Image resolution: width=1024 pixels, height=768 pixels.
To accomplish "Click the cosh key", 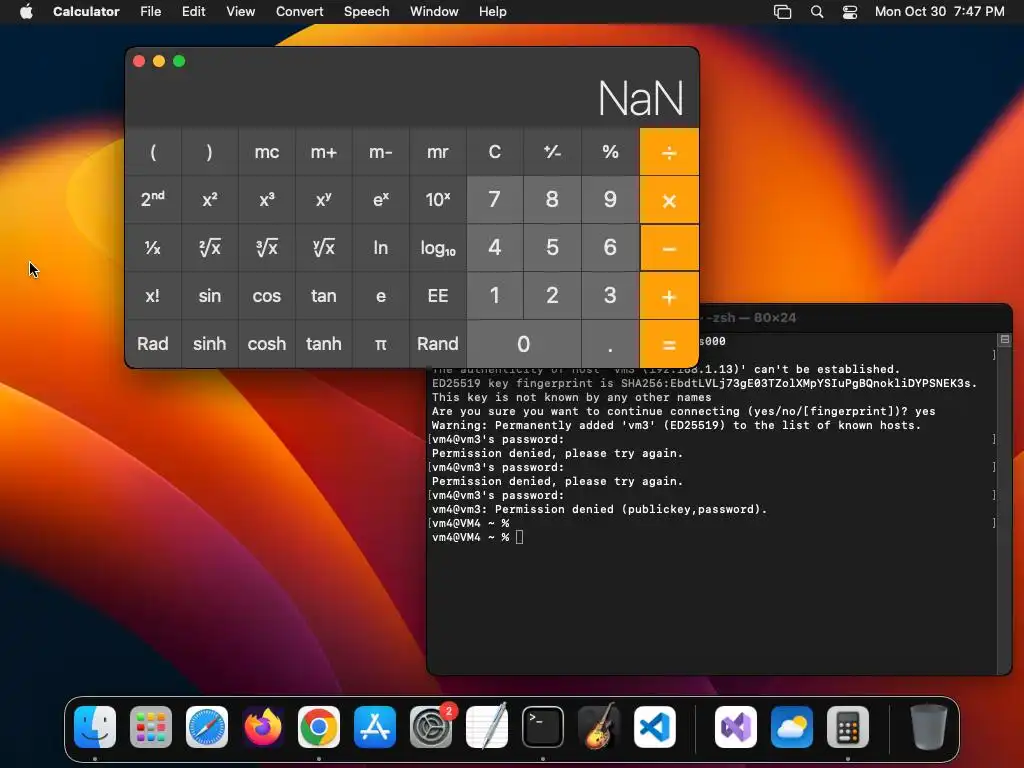I will [266, 344].
